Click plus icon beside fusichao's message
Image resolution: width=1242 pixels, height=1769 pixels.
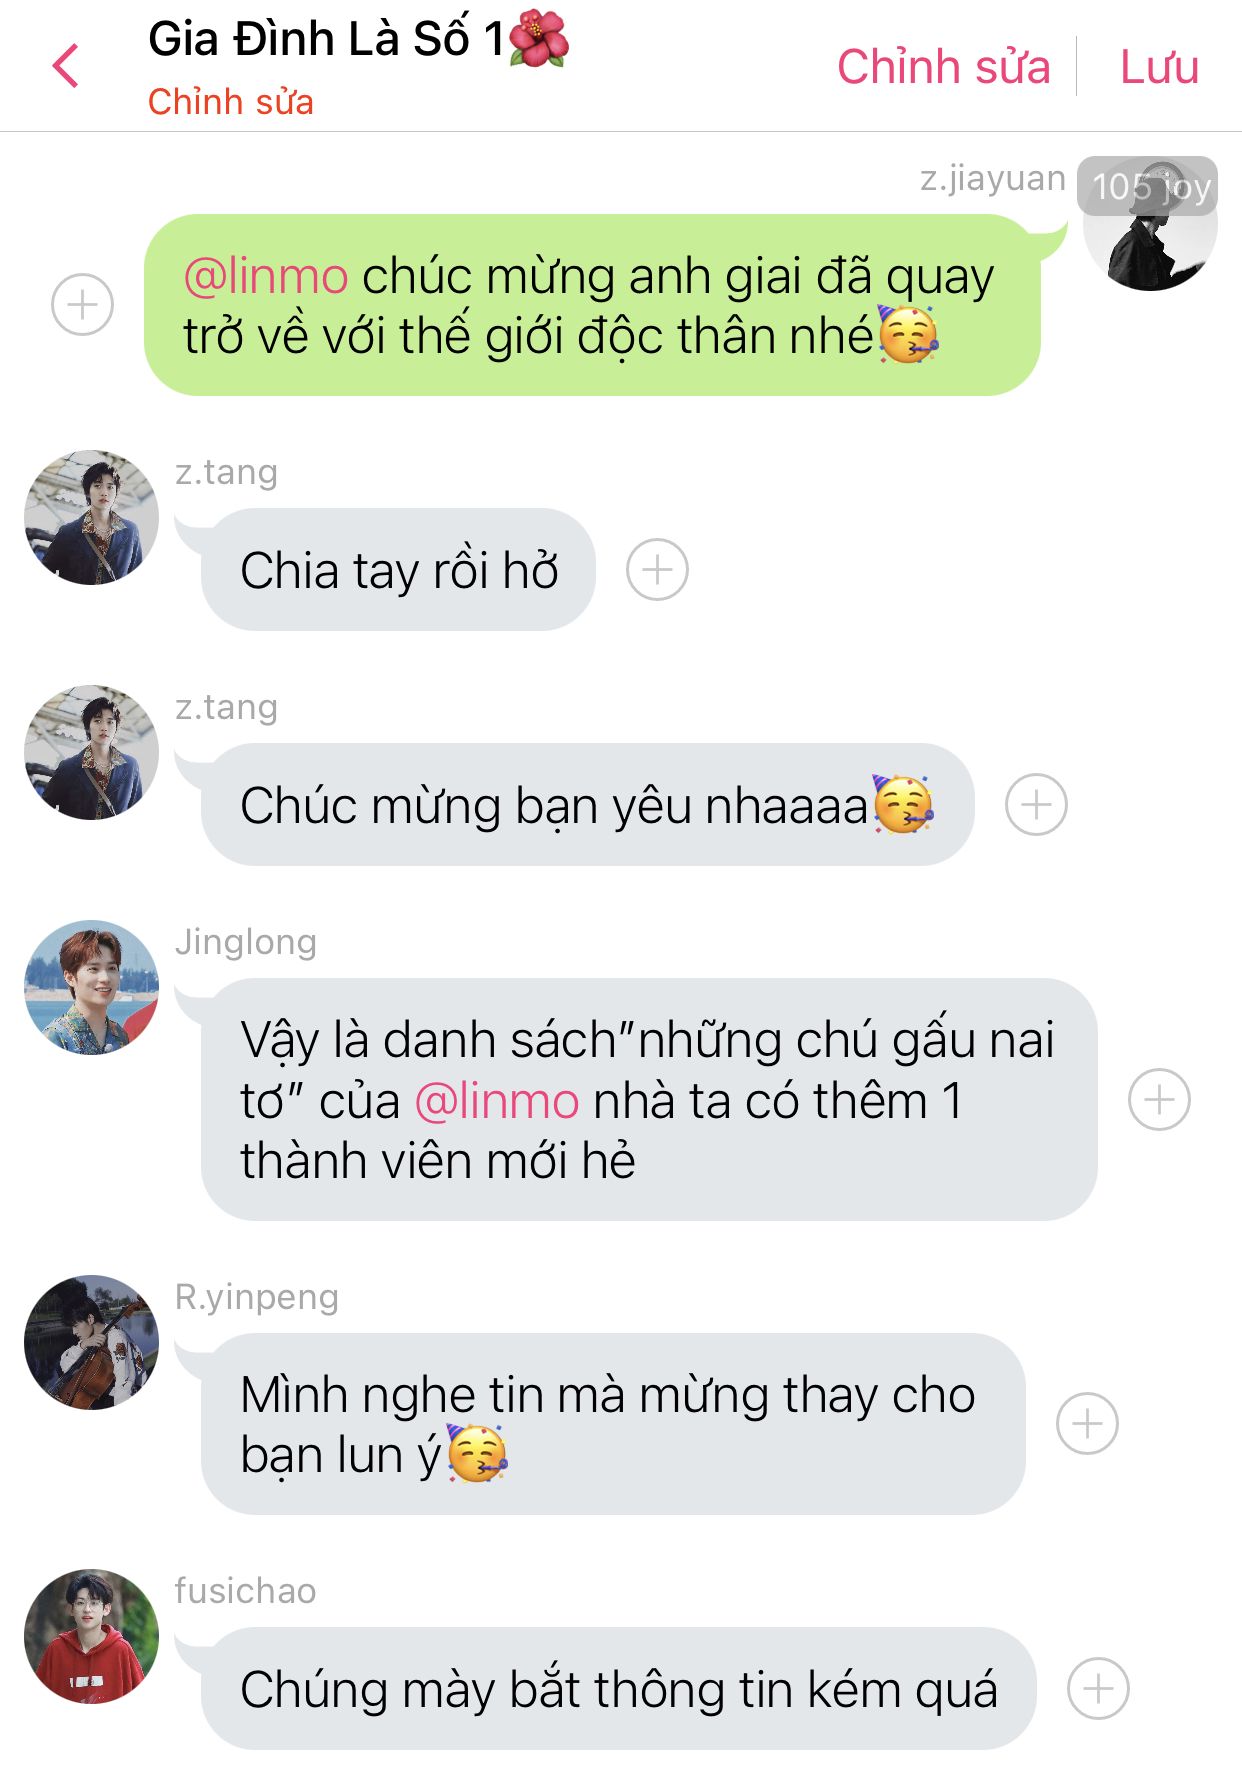click(1098, 1689)
